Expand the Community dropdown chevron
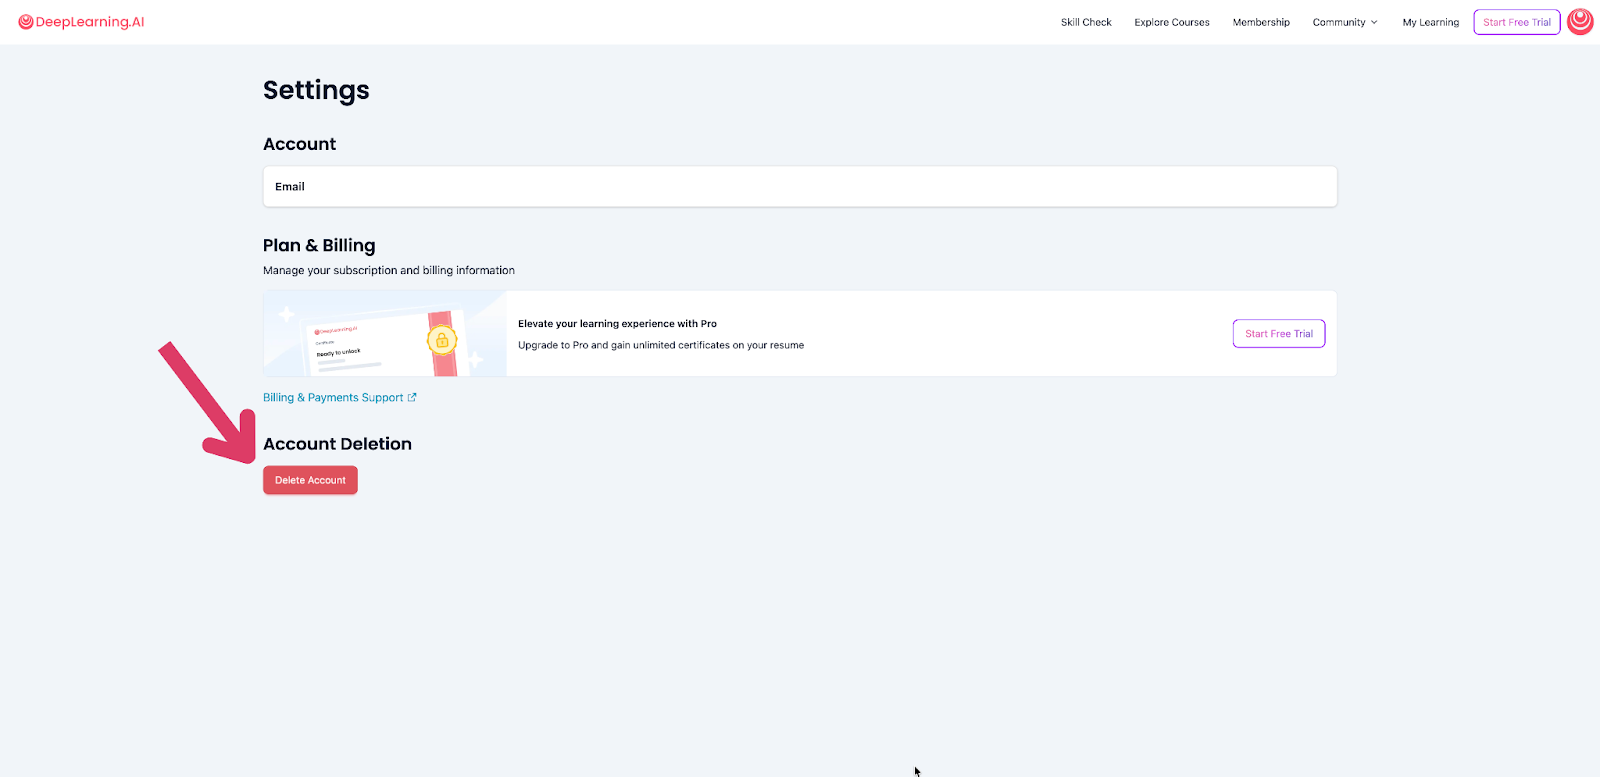1600x777 pixels. (x=1374, y=22)
